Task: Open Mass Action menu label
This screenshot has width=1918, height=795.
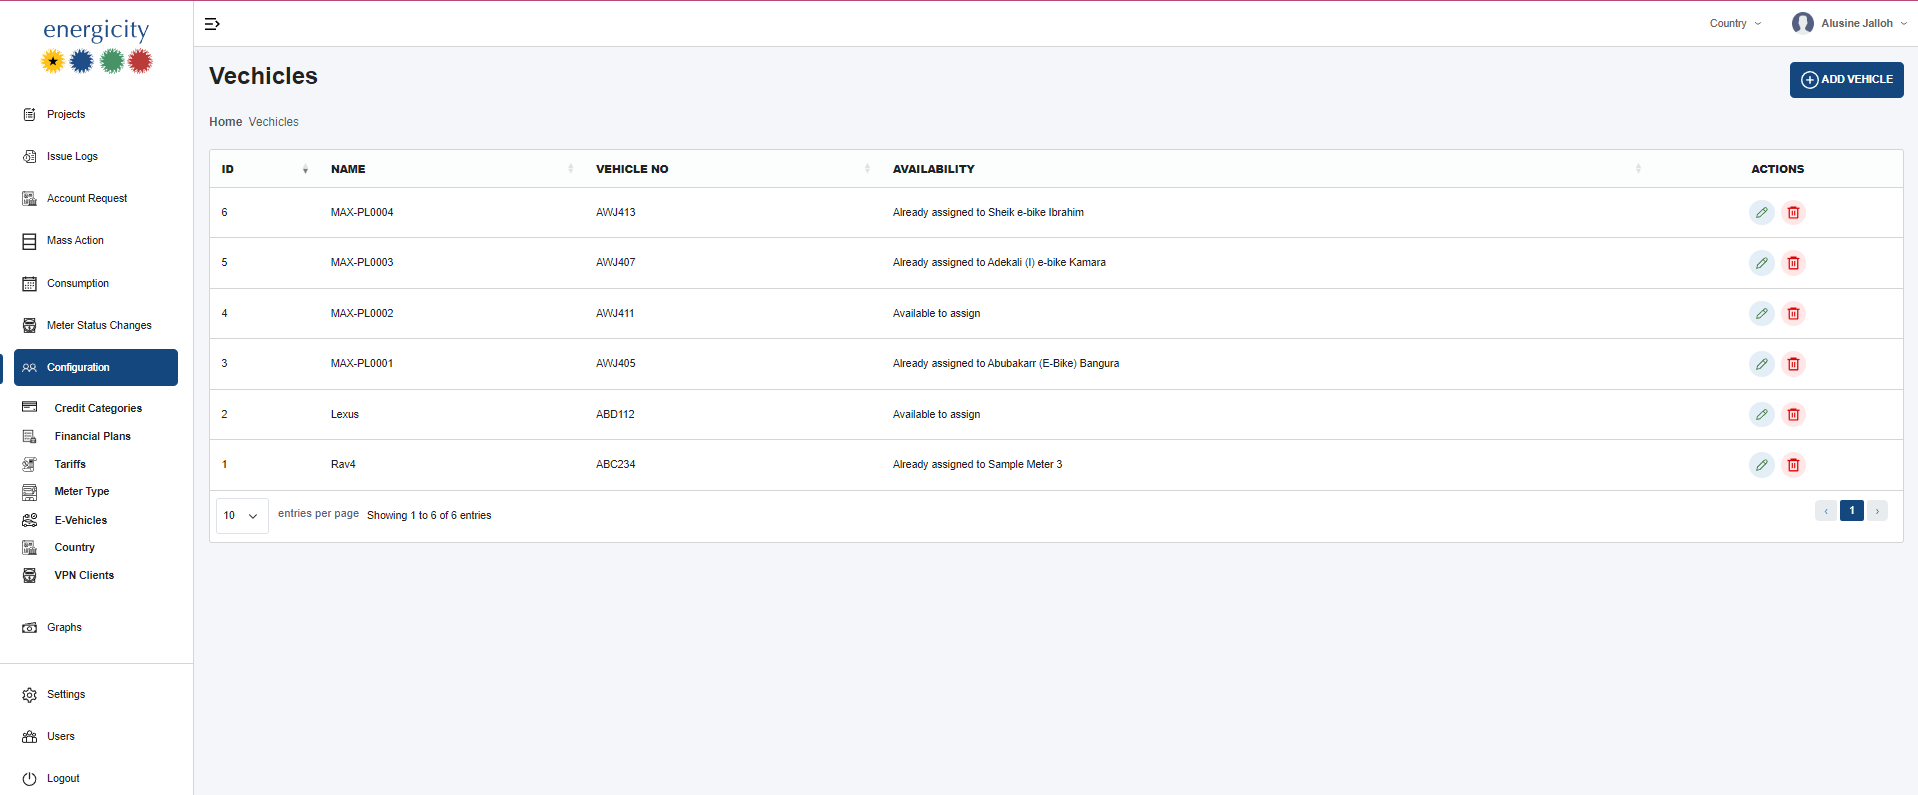Action: click(x=75, y=240)
